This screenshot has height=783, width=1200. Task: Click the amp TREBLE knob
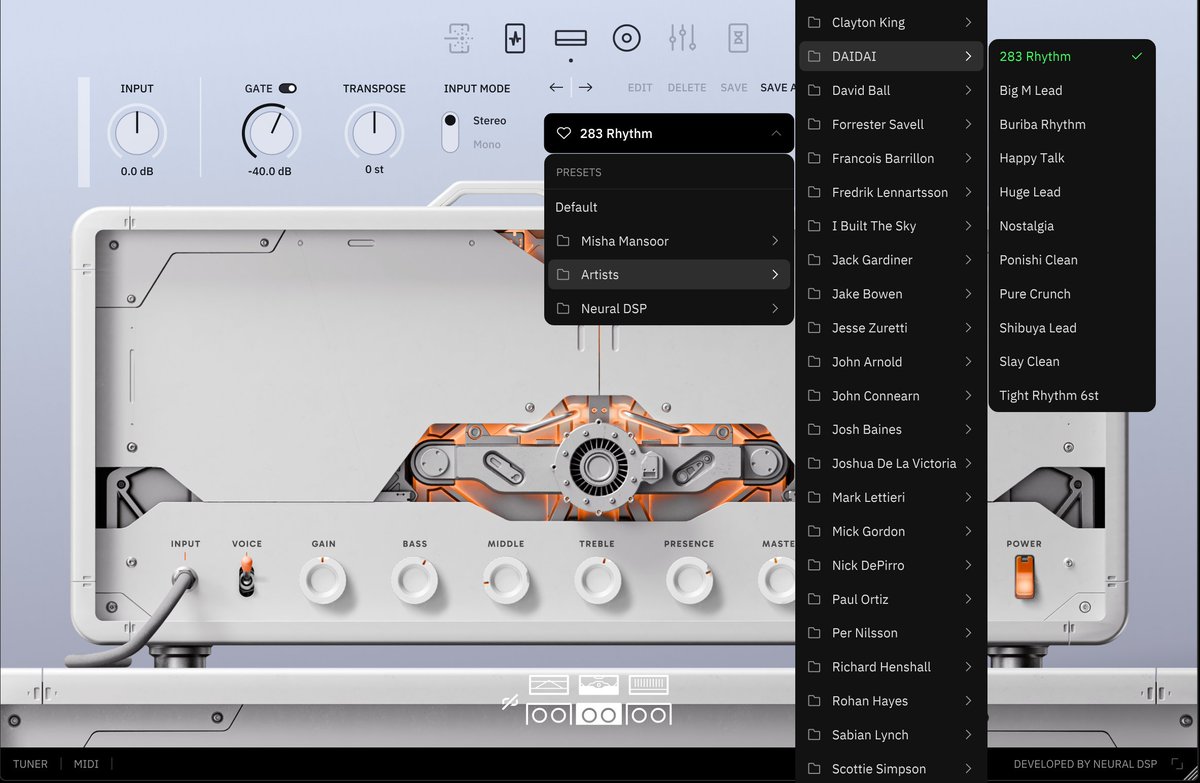click(598, 579)
